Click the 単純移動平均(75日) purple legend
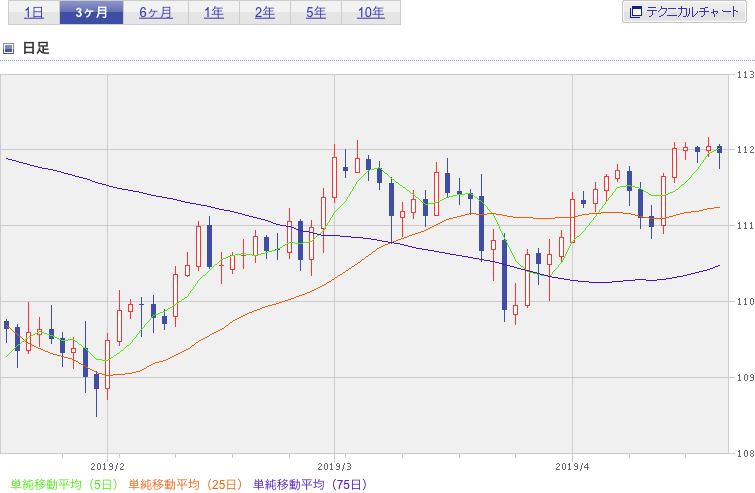755x493 pixels. click(311, 484)
